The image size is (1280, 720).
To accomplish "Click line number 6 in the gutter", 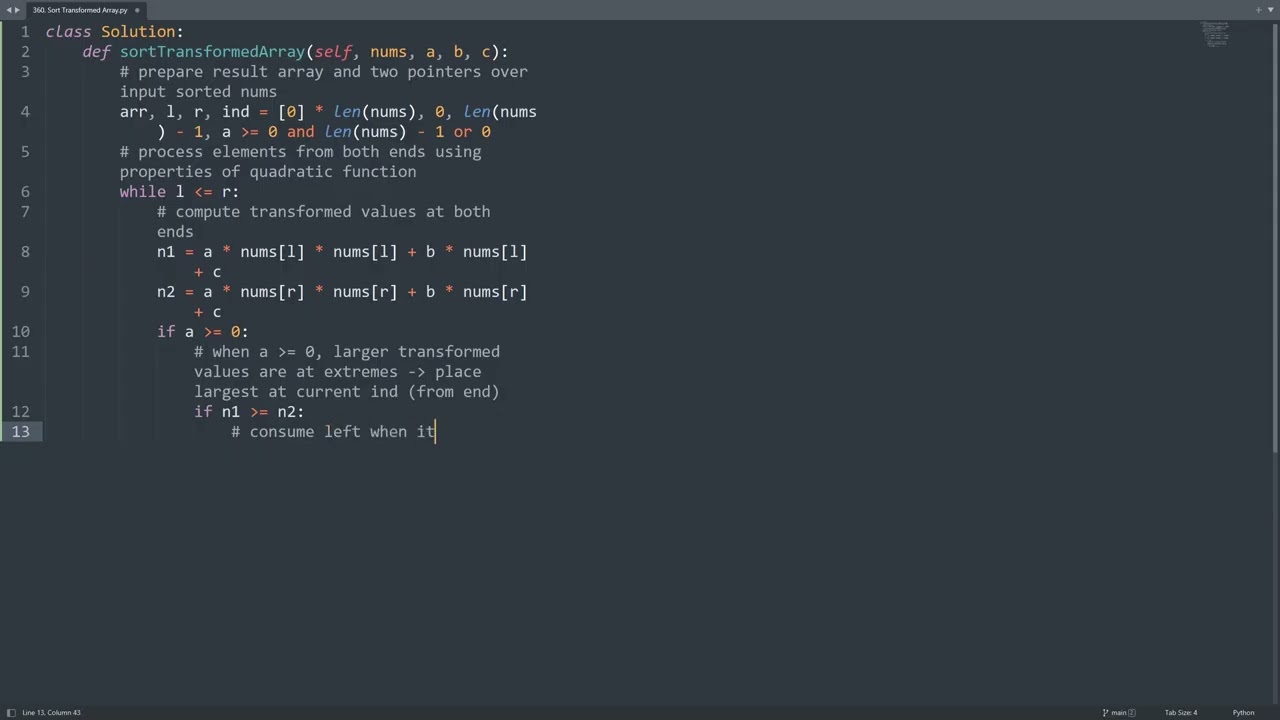I will coord(25,191).
